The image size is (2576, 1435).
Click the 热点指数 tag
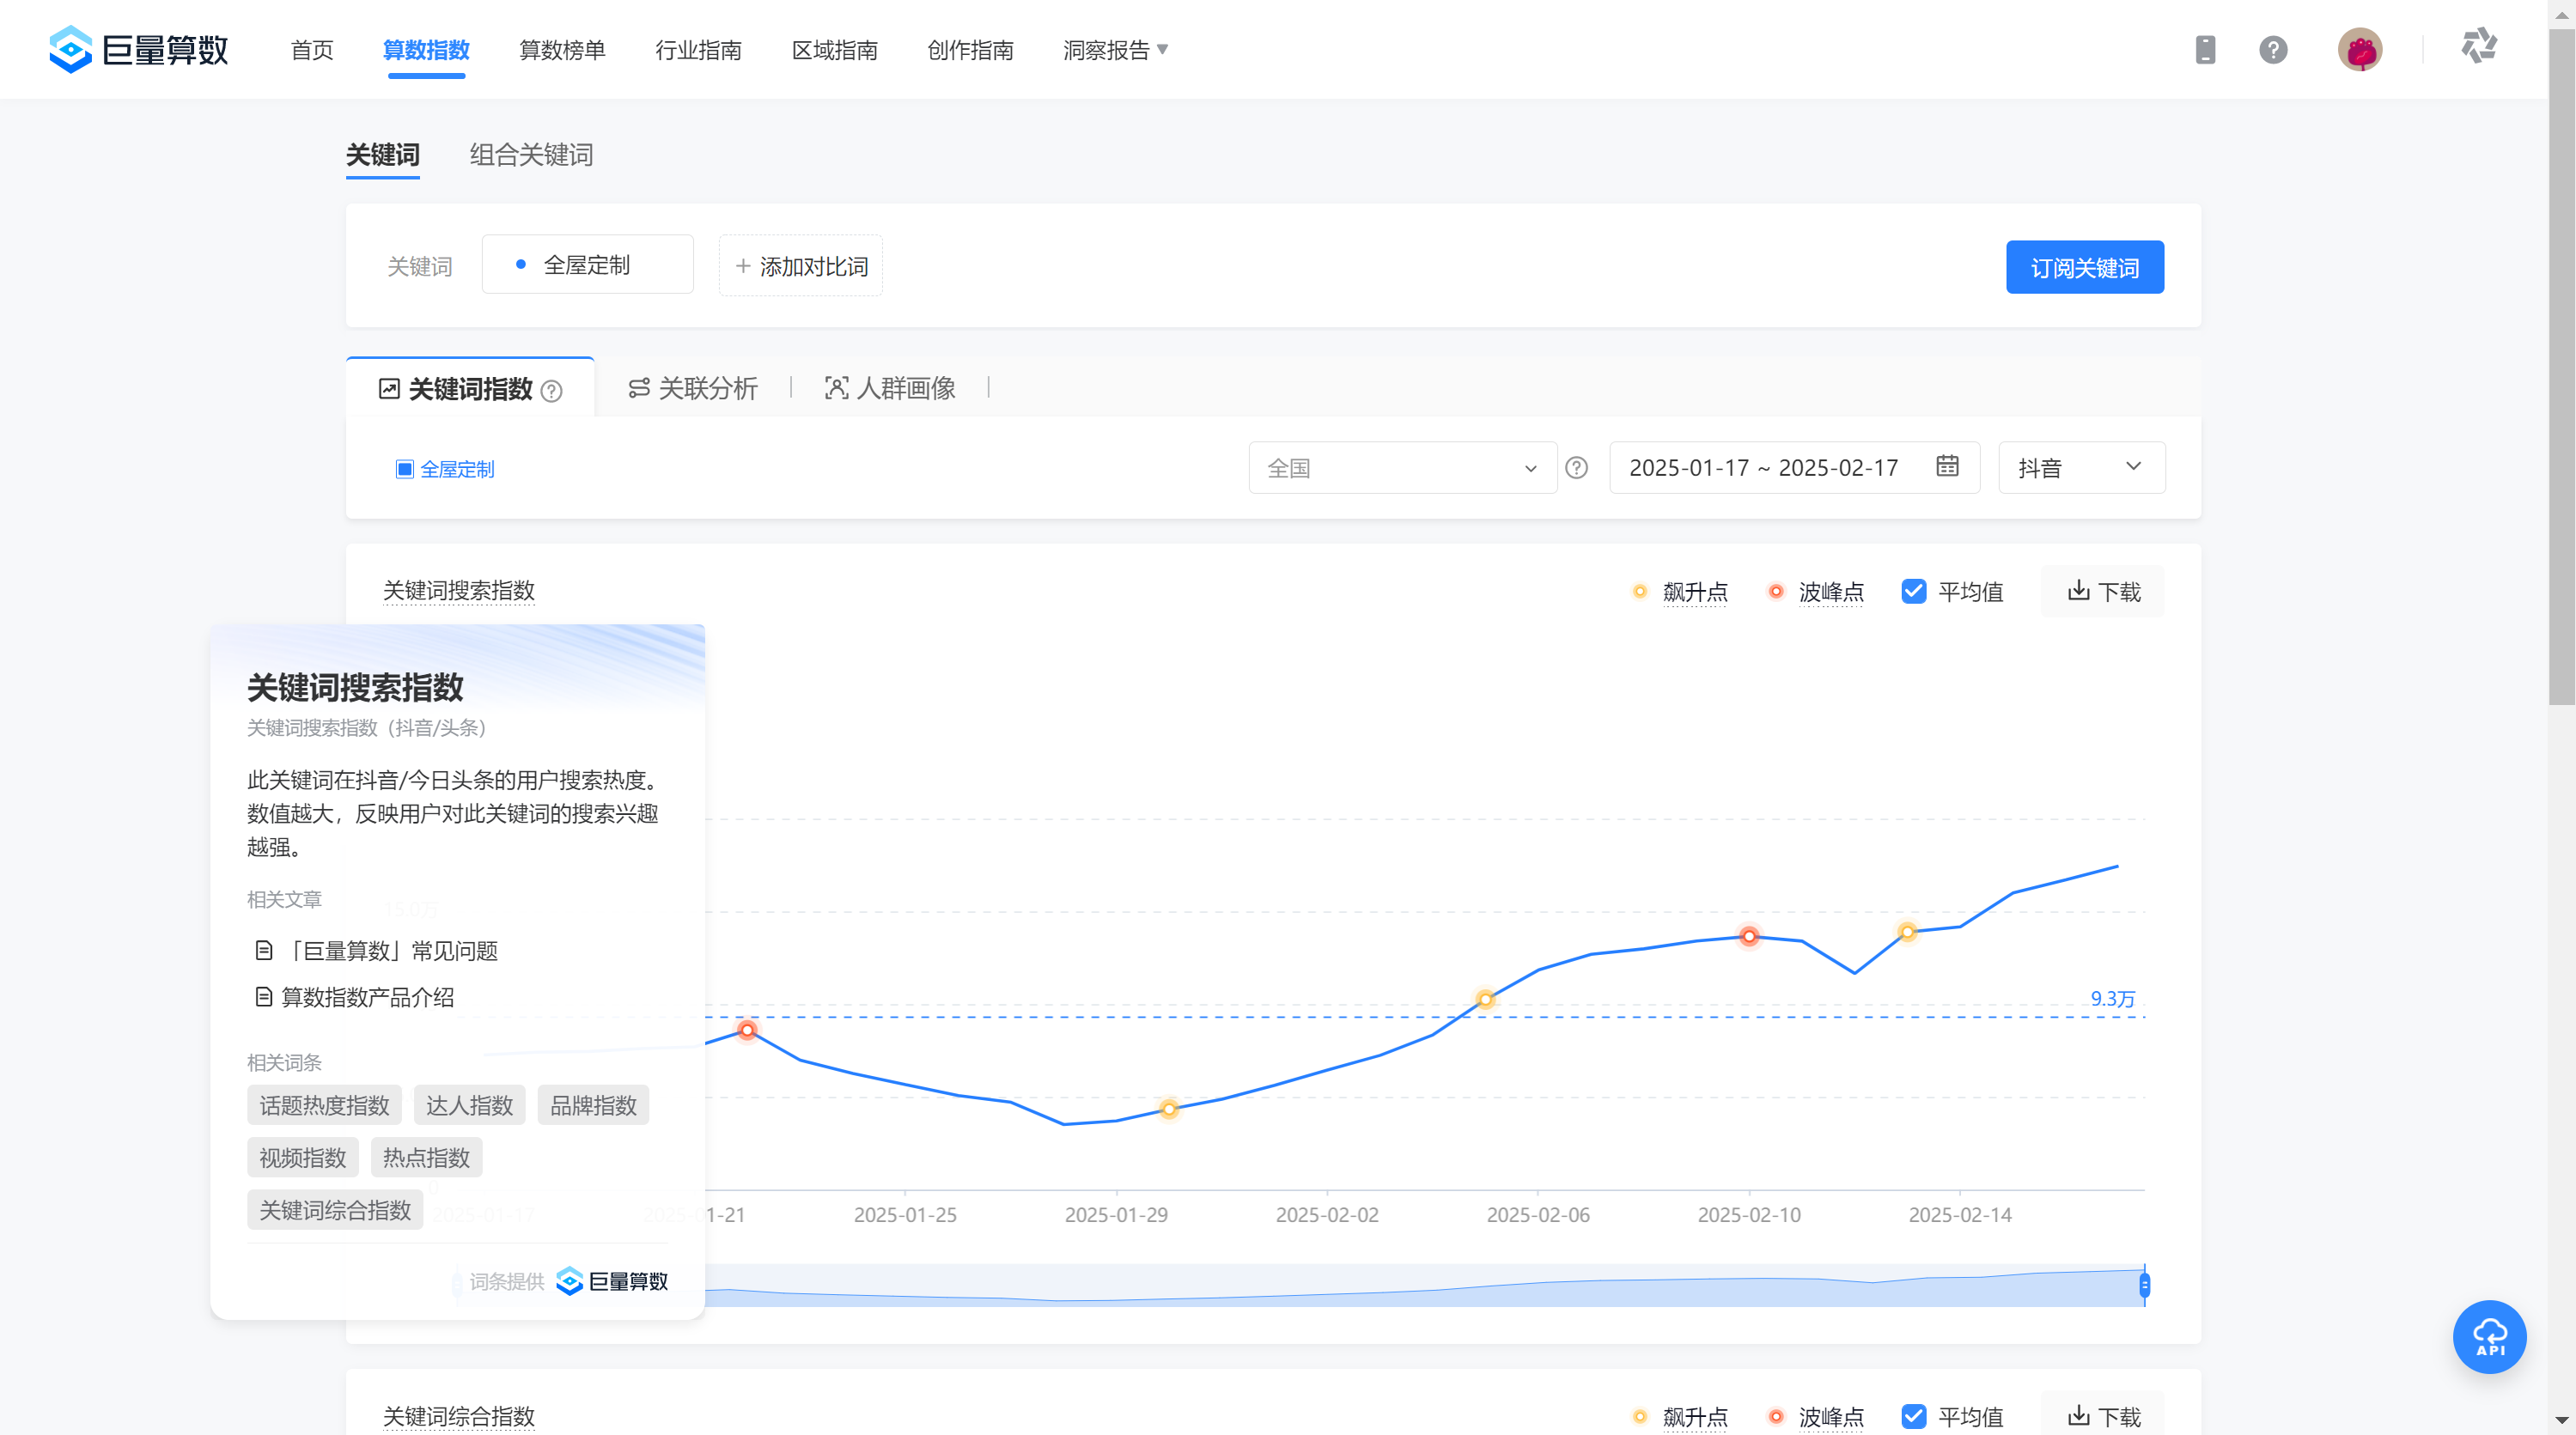426,1158
